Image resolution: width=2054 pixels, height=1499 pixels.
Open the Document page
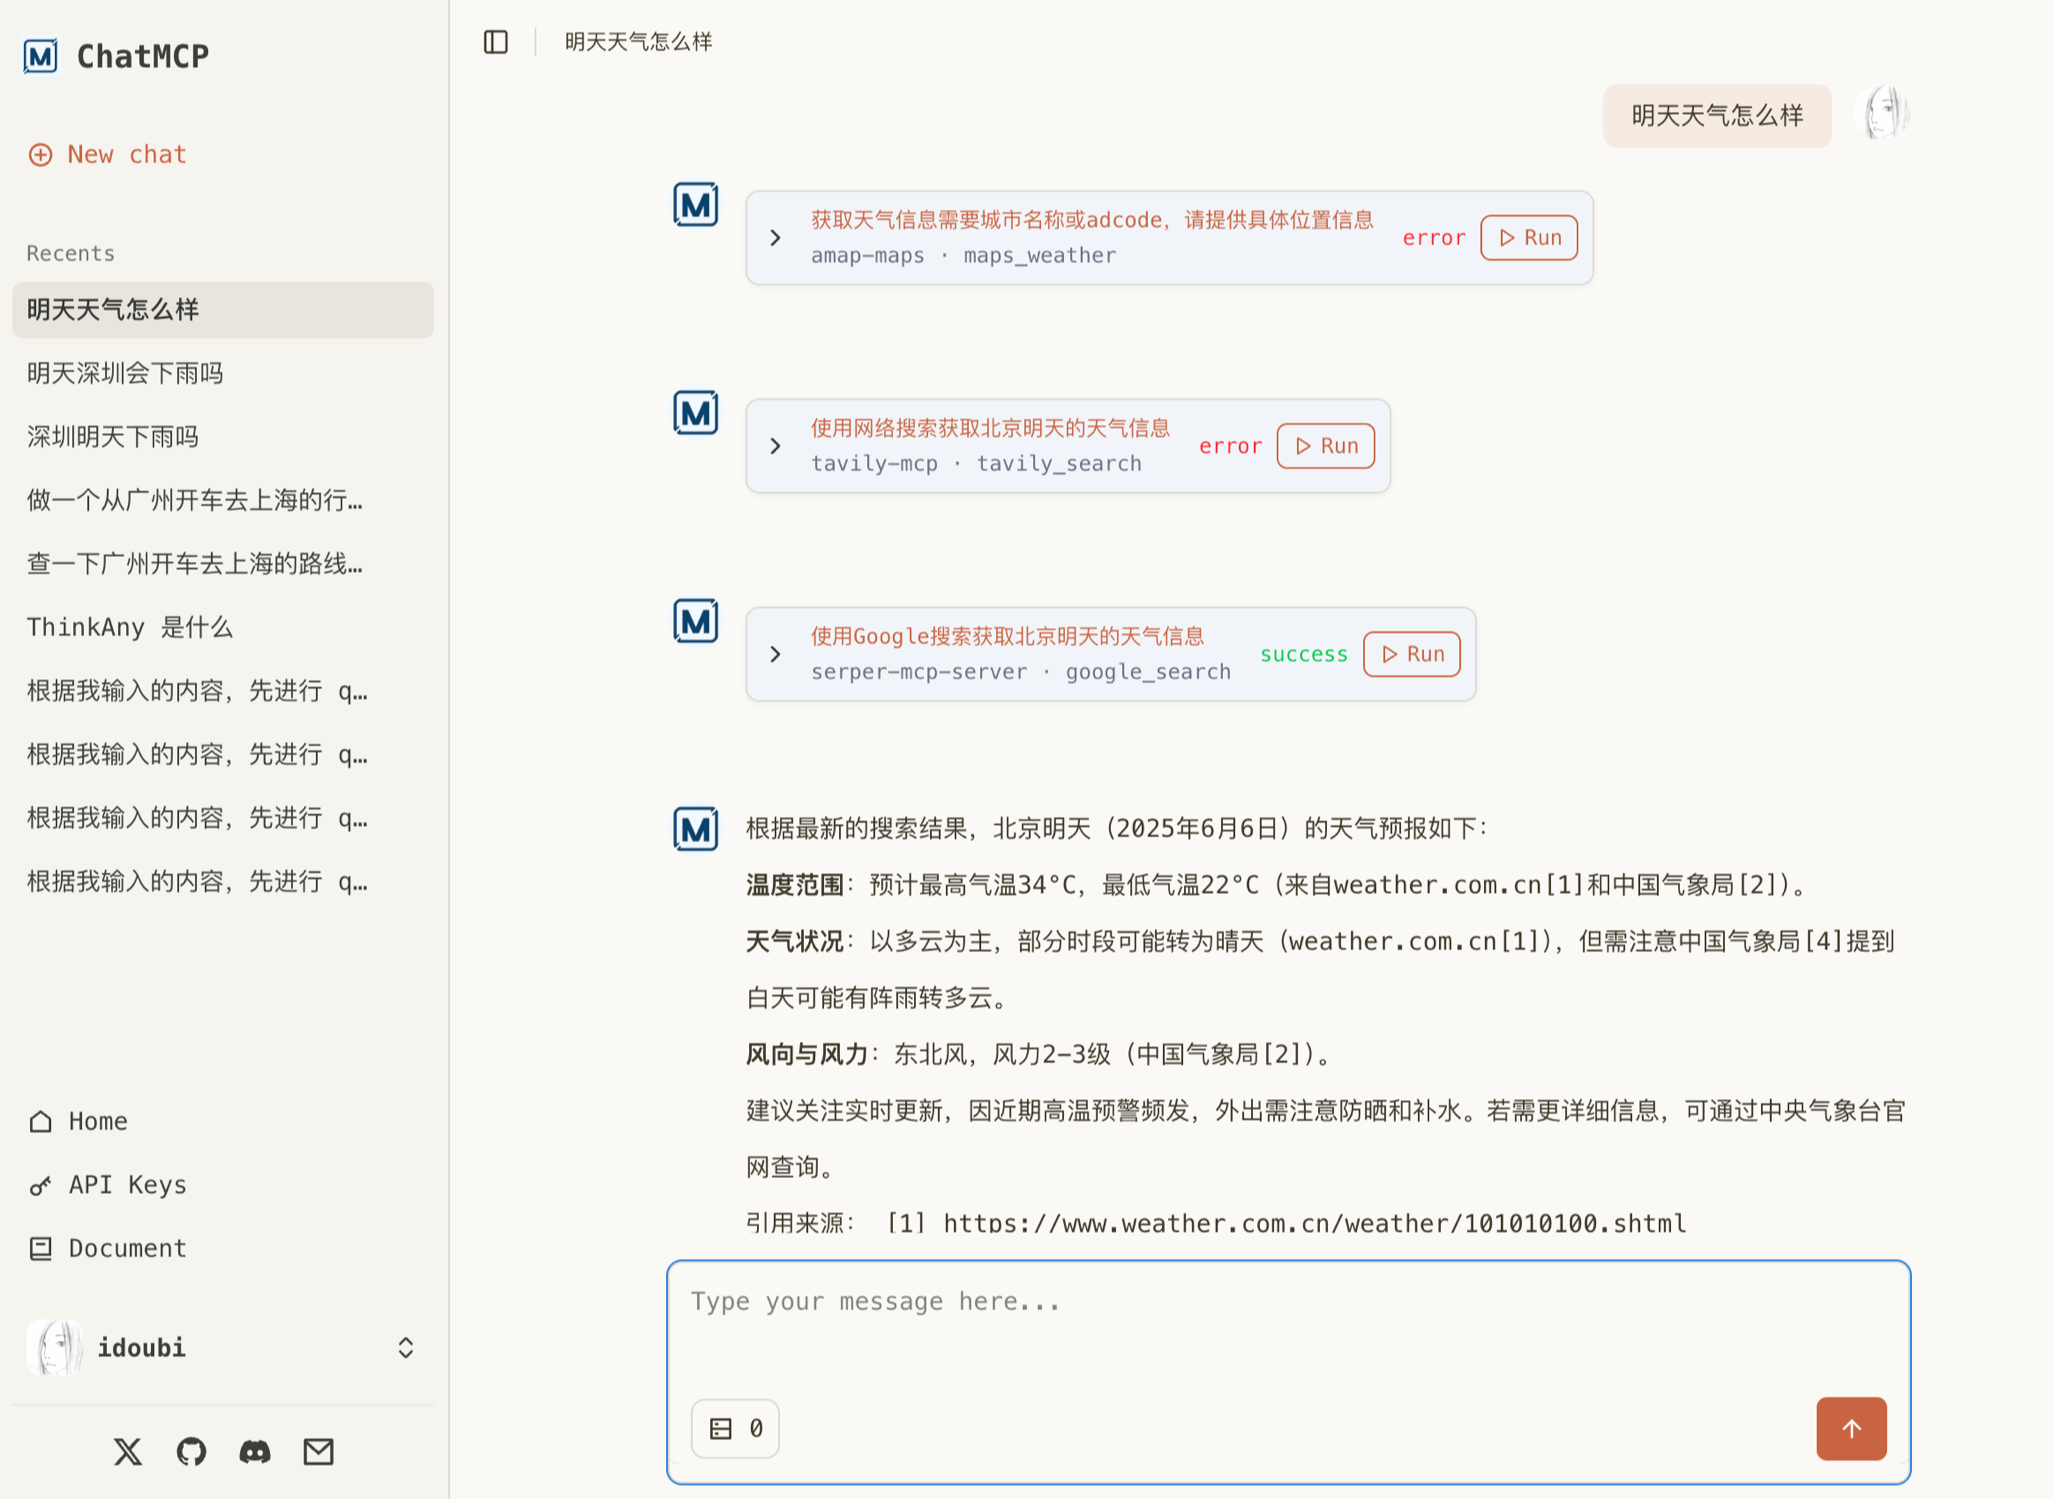(x=108, y=1248)
